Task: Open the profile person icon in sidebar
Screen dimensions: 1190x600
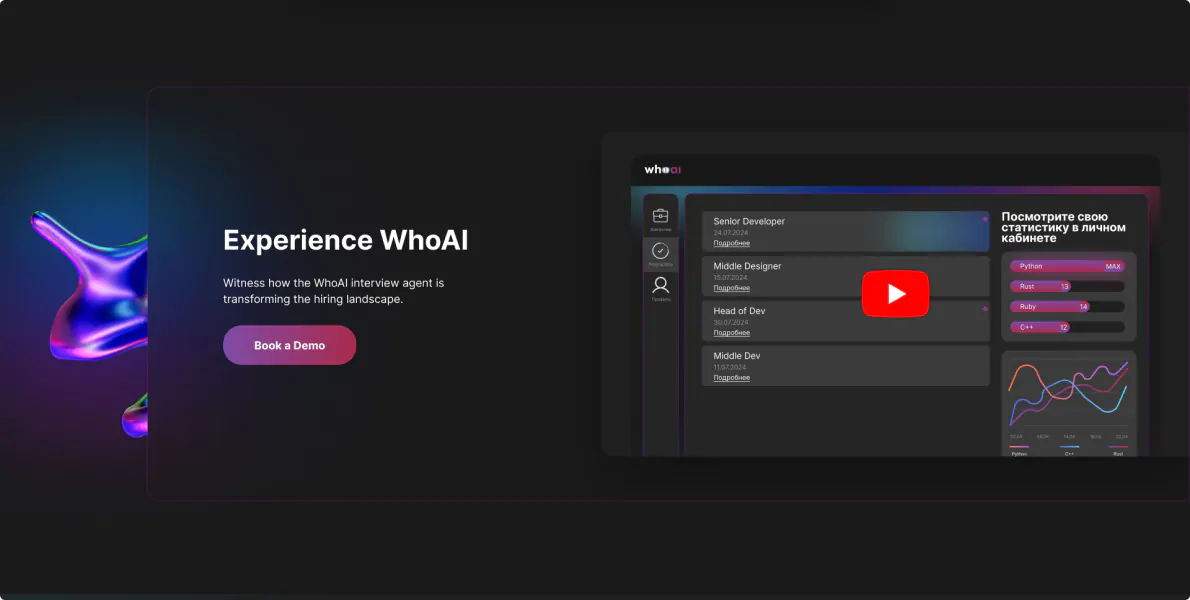Action: pyautogui.click(x=660, y=285)
